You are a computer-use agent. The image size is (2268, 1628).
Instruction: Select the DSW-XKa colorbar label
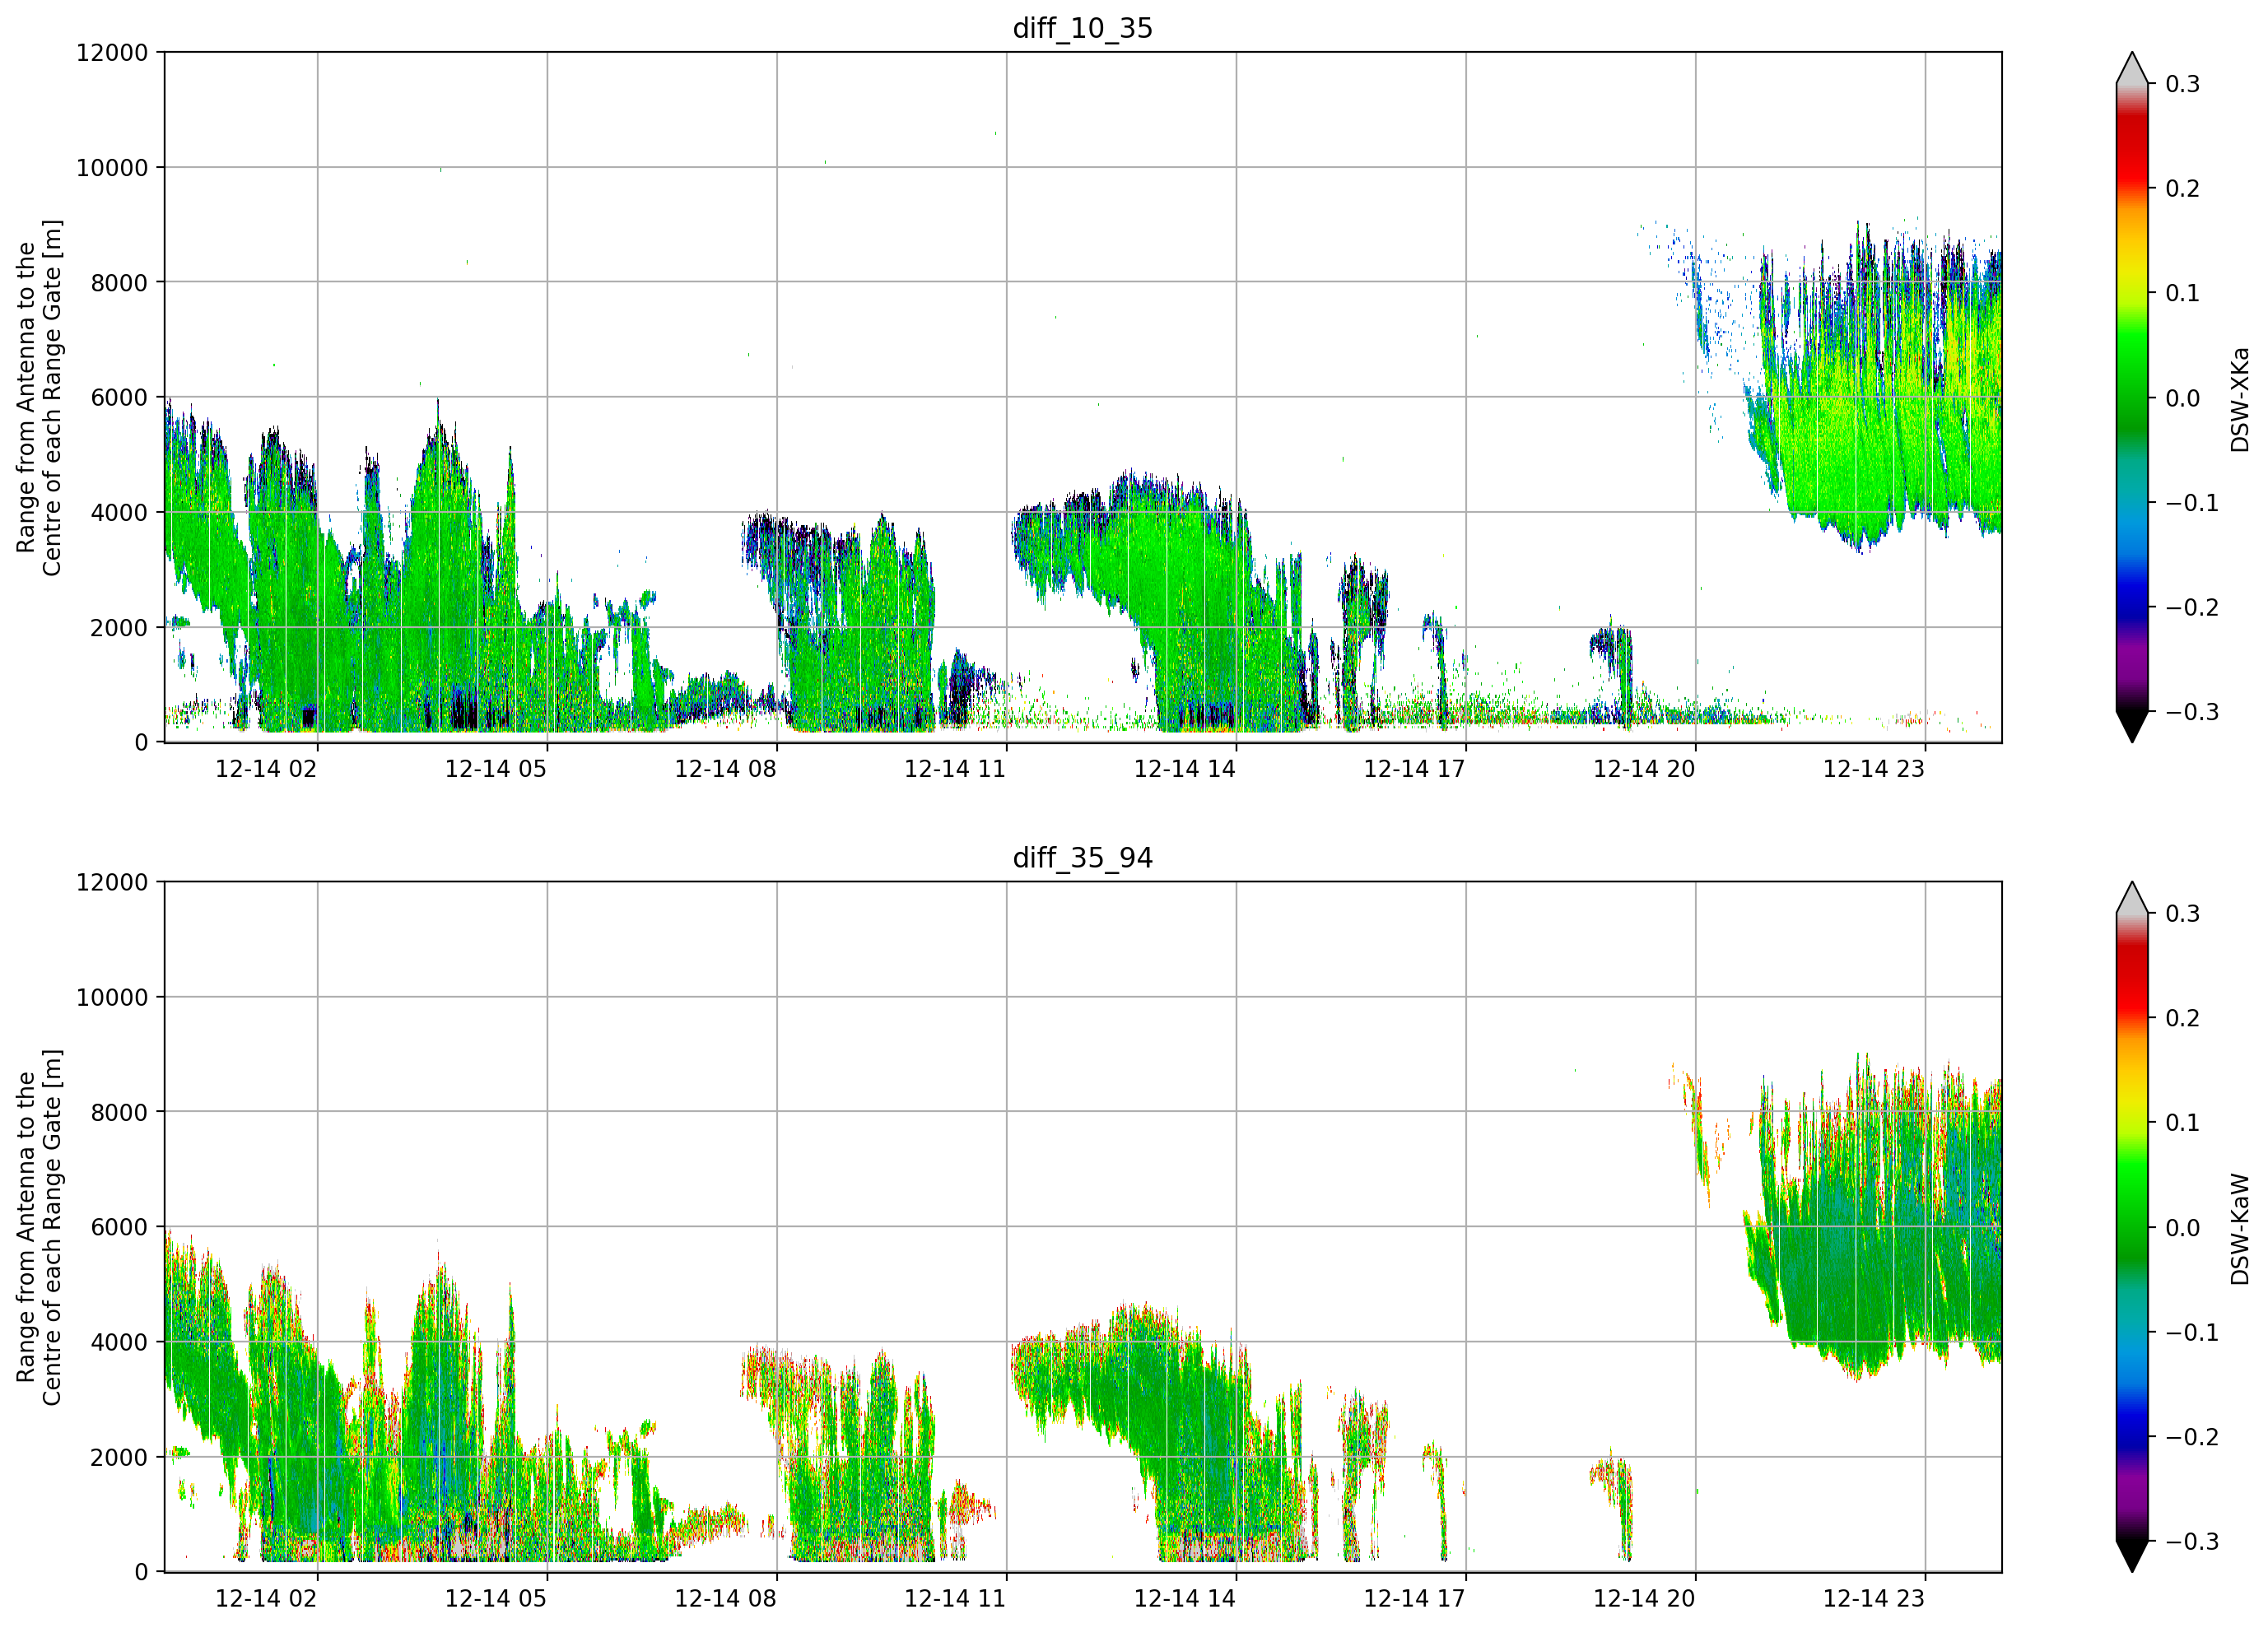point(2240,399)
